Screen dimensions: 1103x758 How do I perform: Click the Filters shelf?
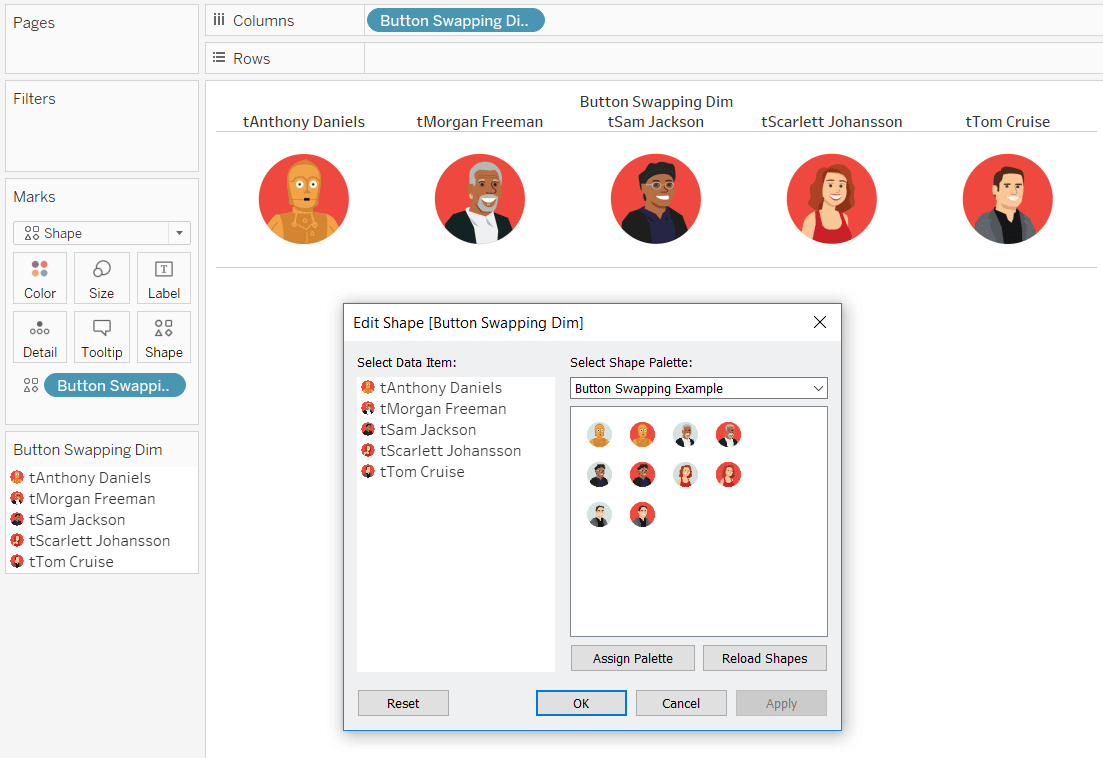[102, 126]
